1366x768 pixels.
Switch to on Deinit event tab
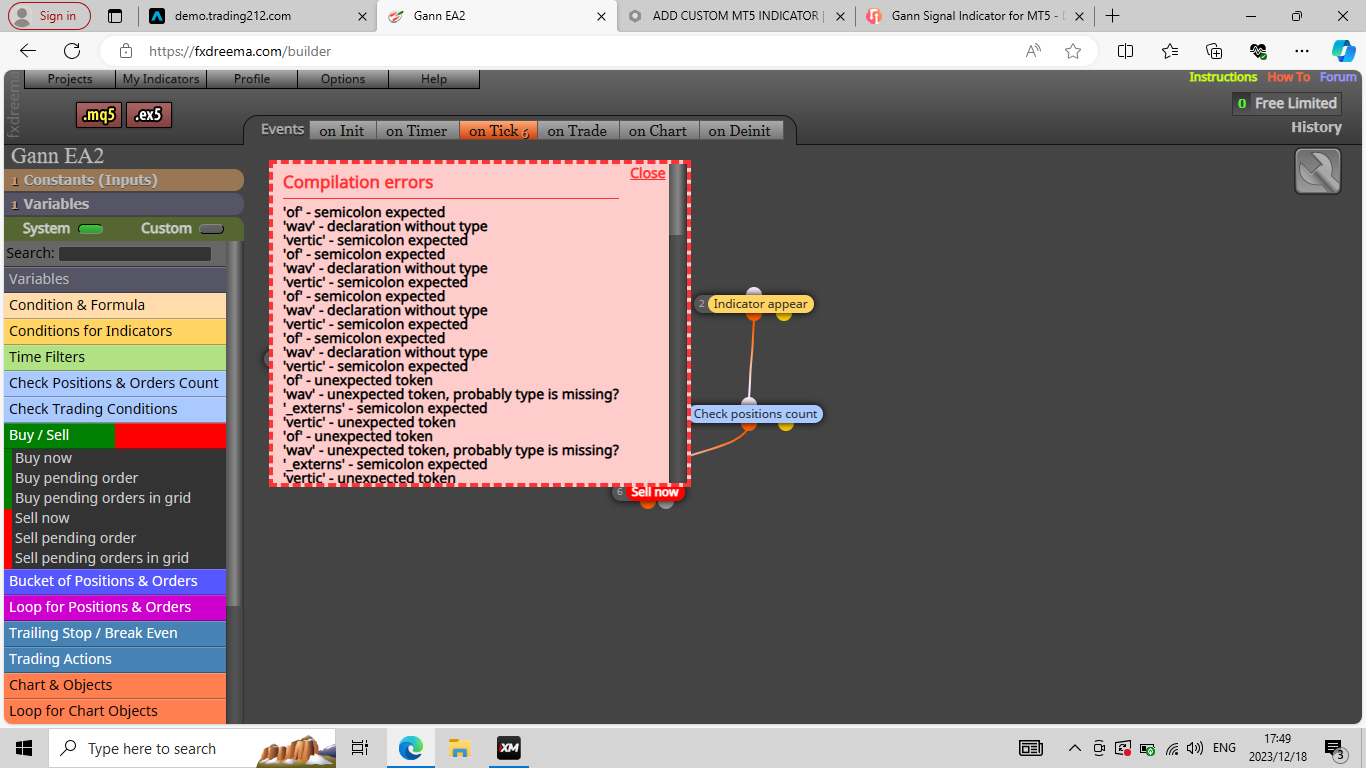tap(740, 131)
